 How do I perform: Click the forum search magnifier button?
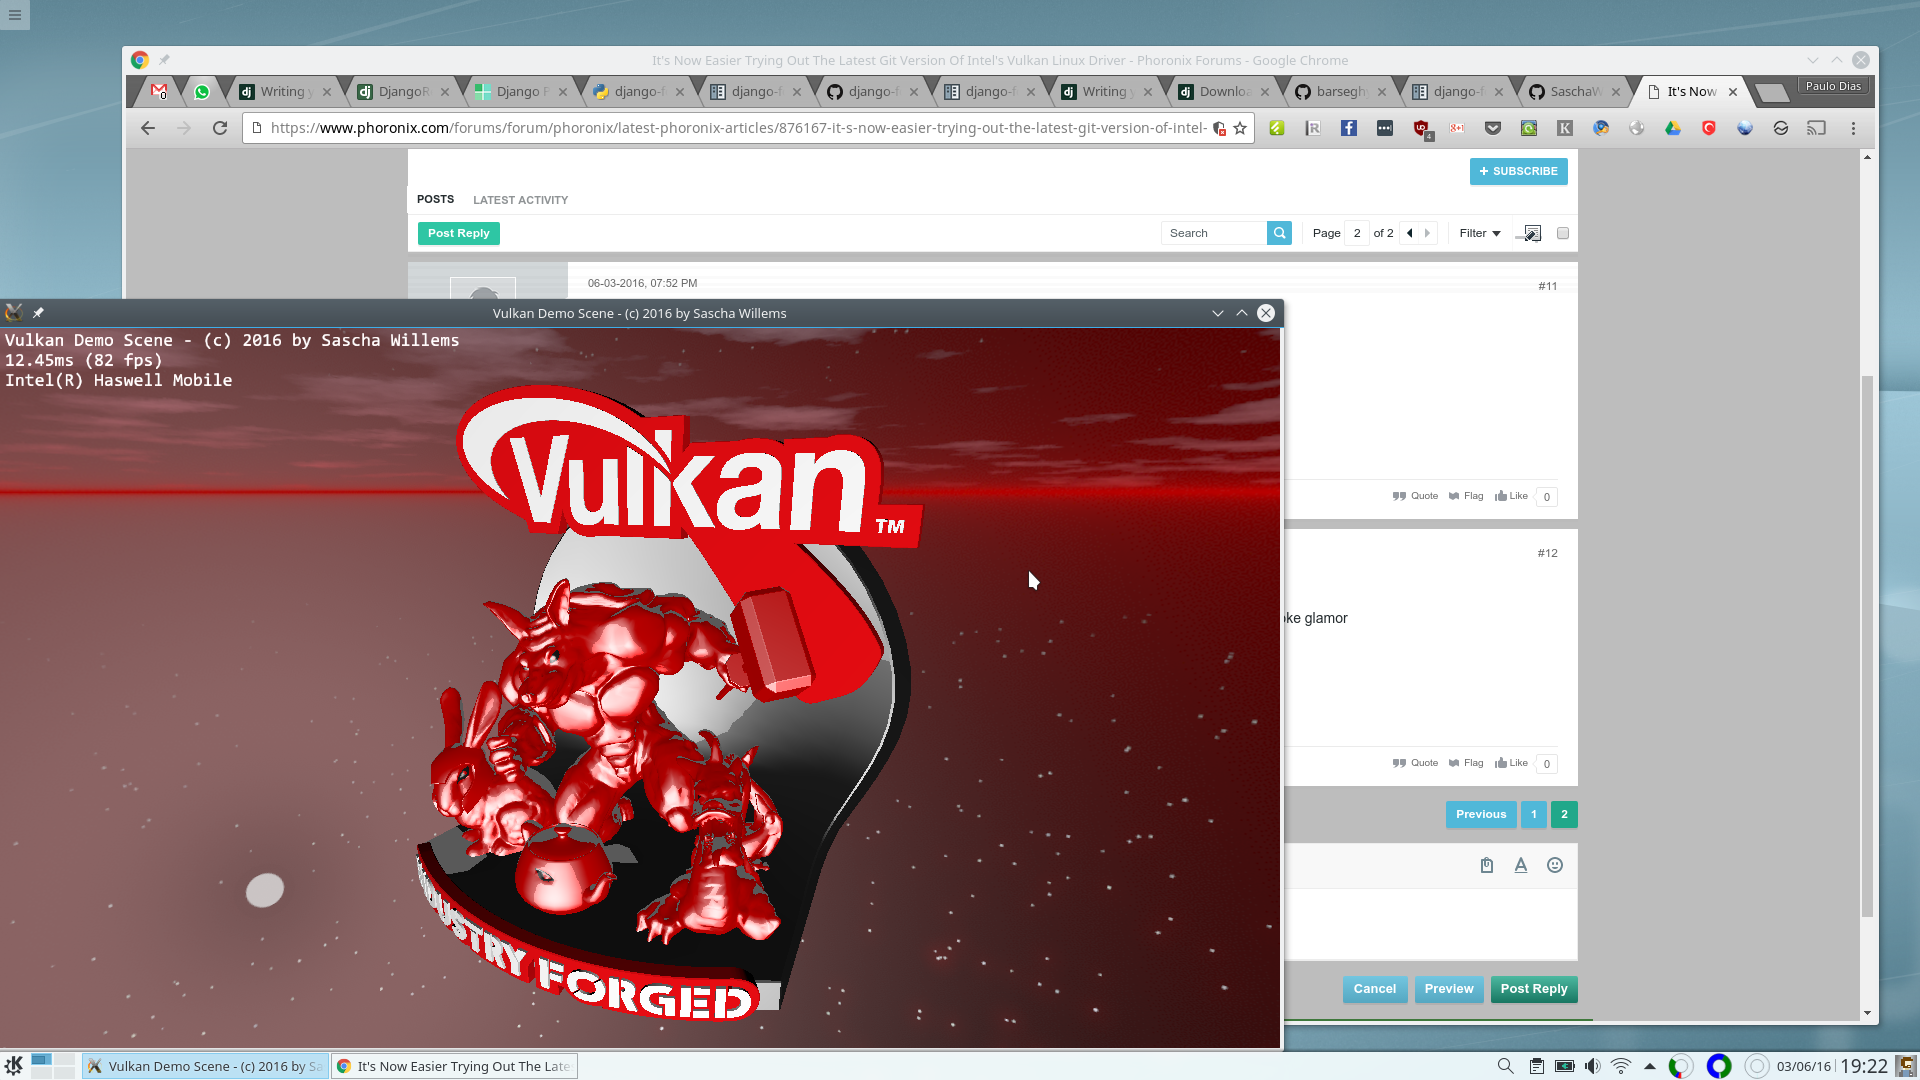coord(1279,233)
